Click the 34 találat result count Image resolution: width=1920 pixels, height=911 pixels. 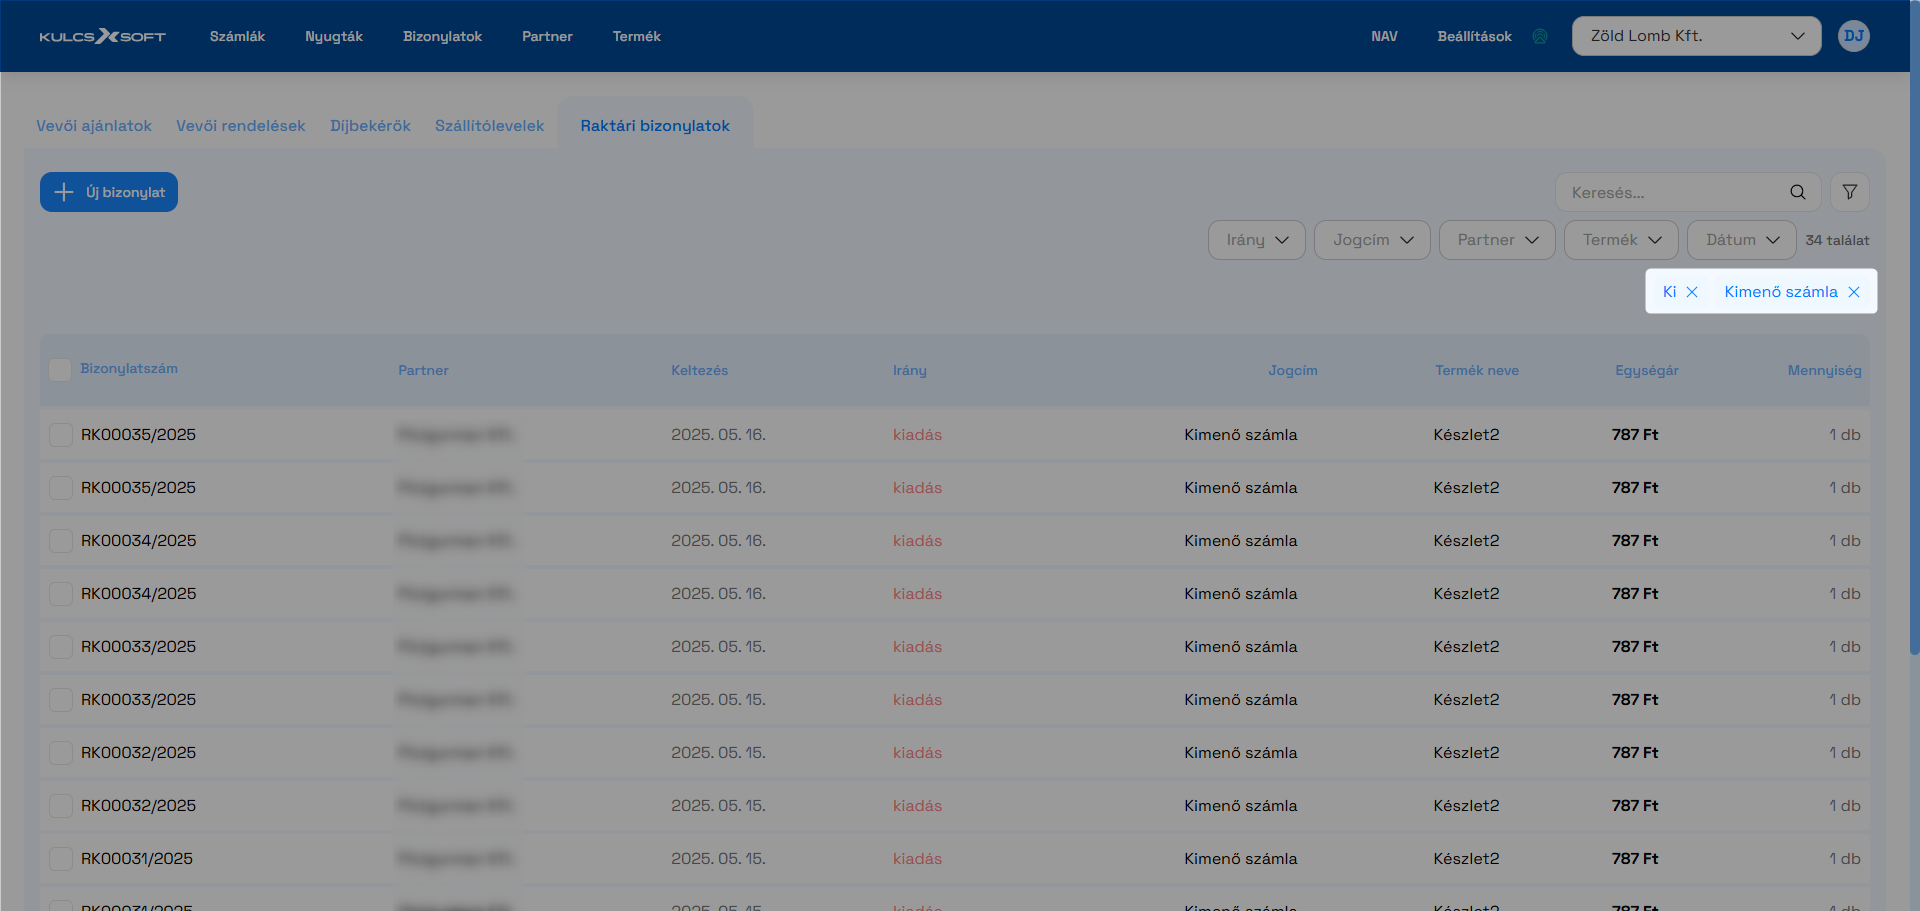[1837, 240]
